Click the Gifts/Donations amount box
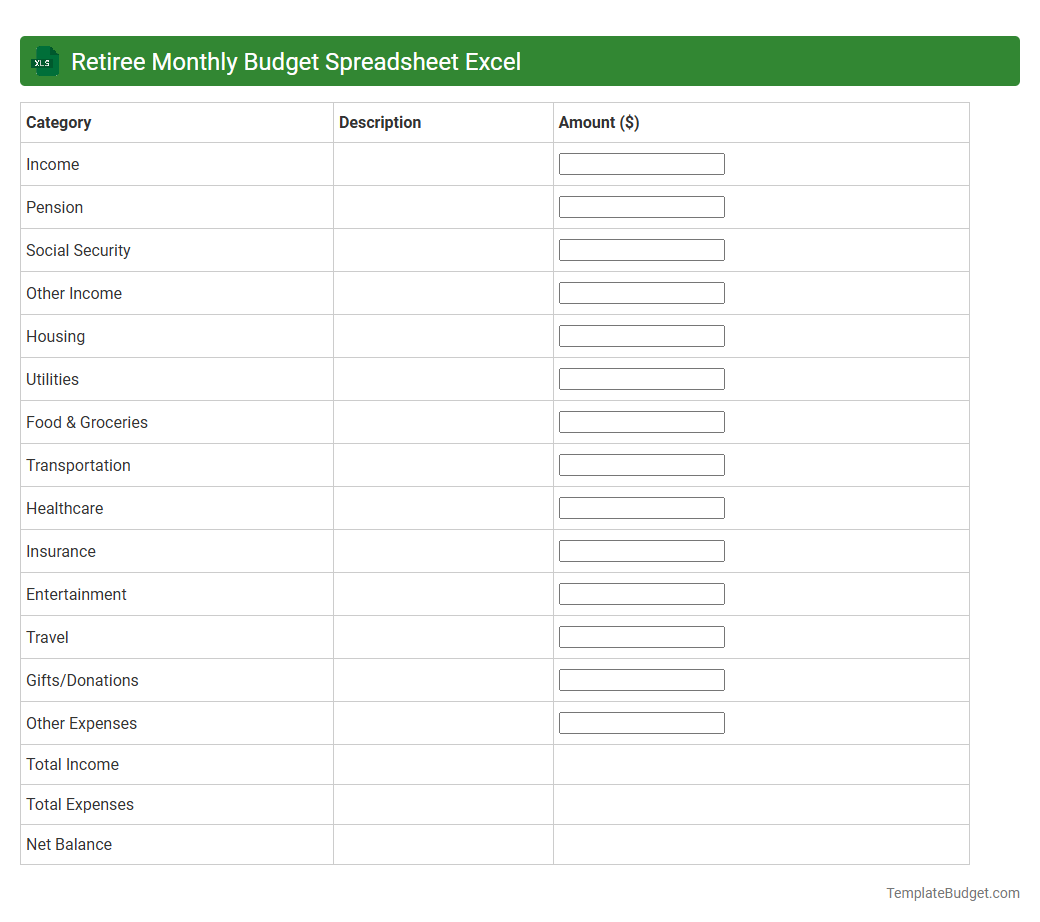The width and height of the screenshot is (1040, 922). pyautogui.click(x=642, y=679)
